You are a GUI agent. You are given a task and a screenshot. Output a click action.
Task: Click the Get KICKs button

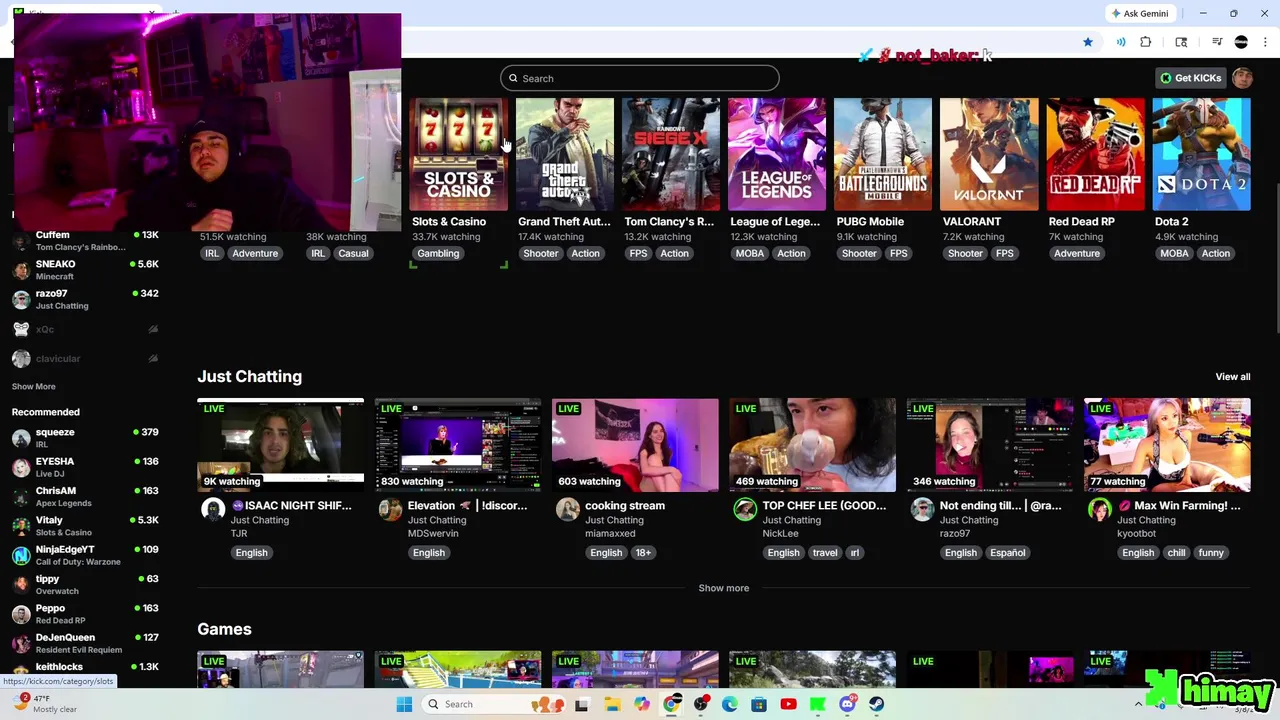coord(1191,78)
